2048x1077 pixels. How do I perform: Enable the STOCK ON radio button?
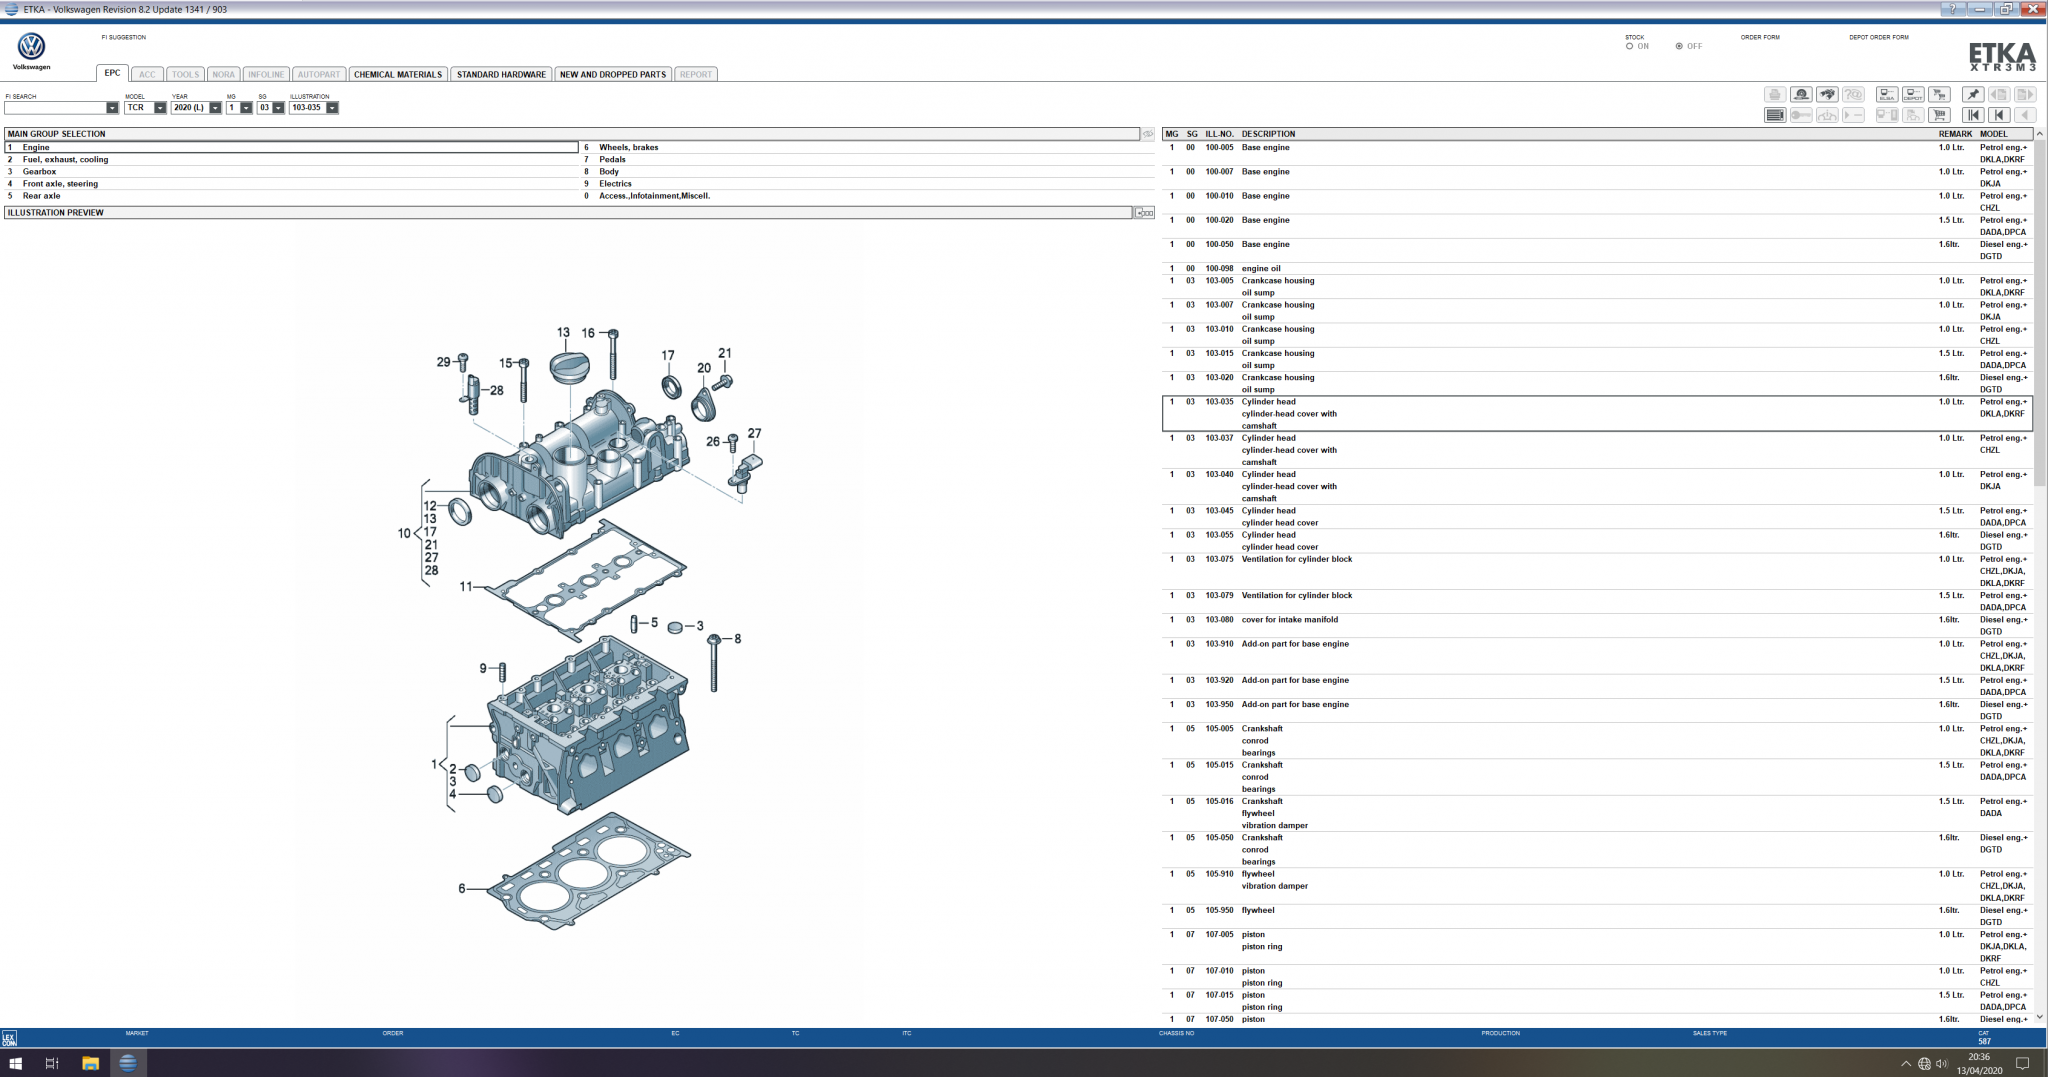point(1630,45)
